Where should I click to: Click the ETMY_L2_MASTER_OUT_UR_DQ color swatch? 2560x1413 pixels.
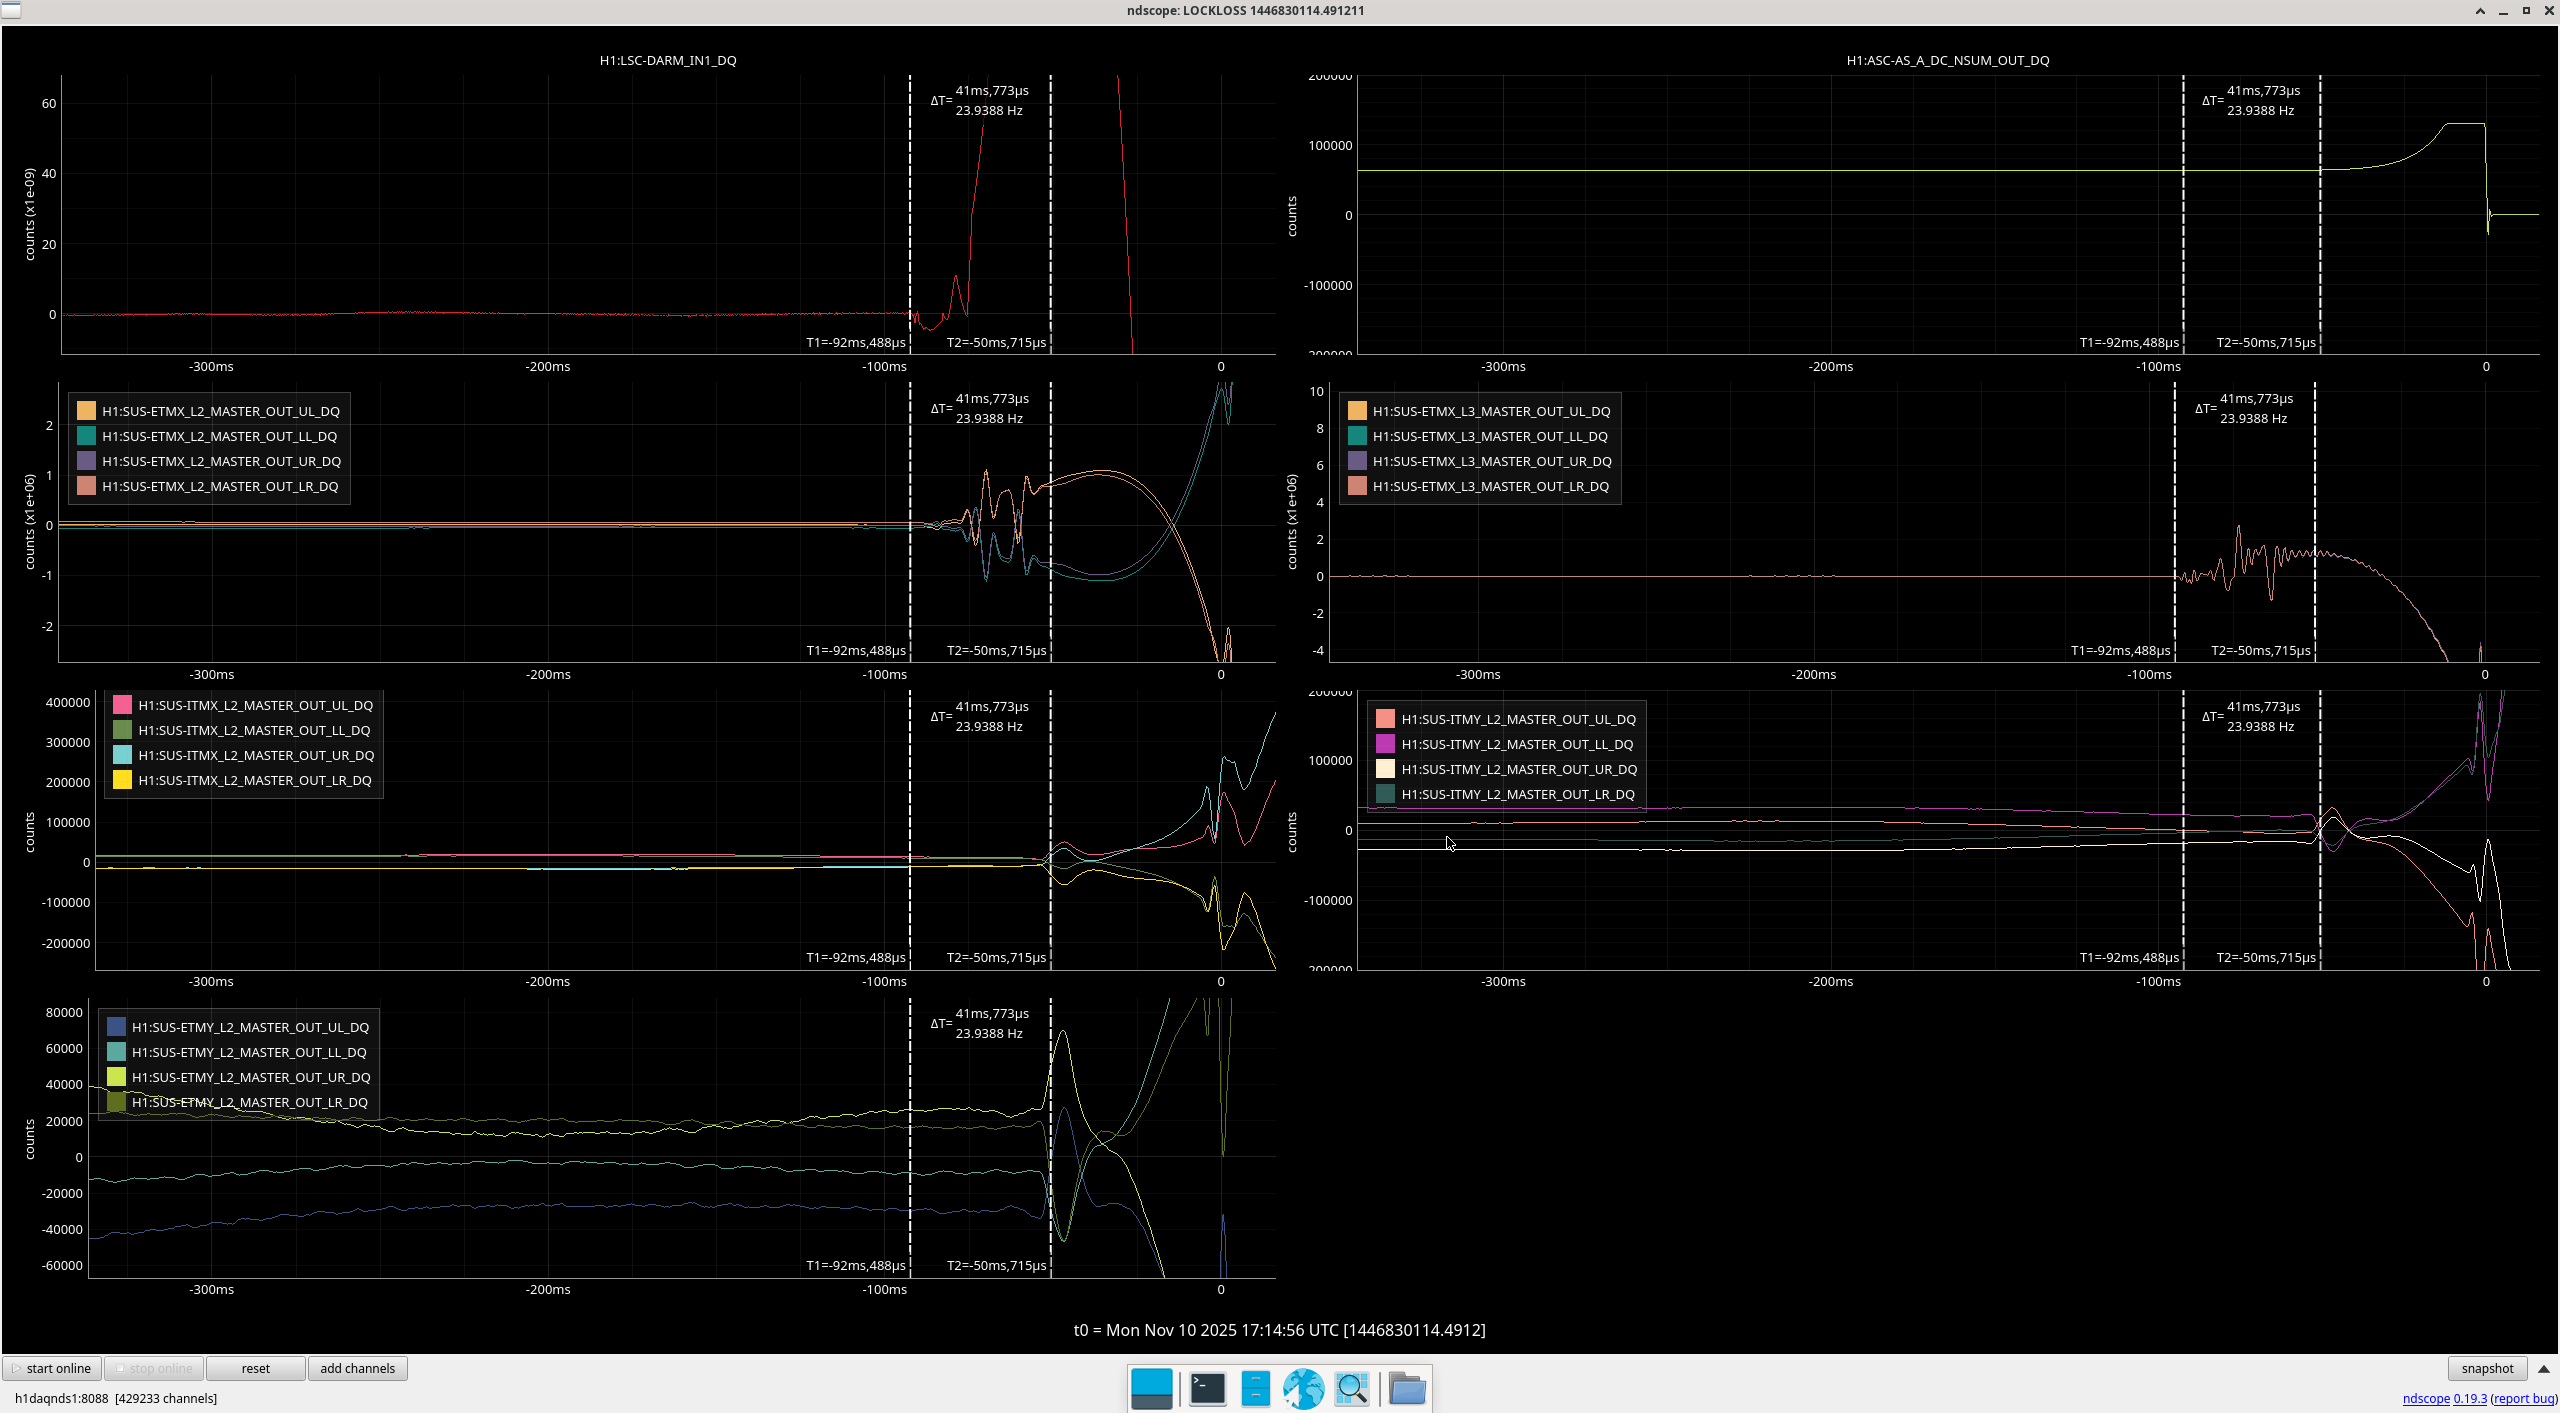coord(117,1077)
